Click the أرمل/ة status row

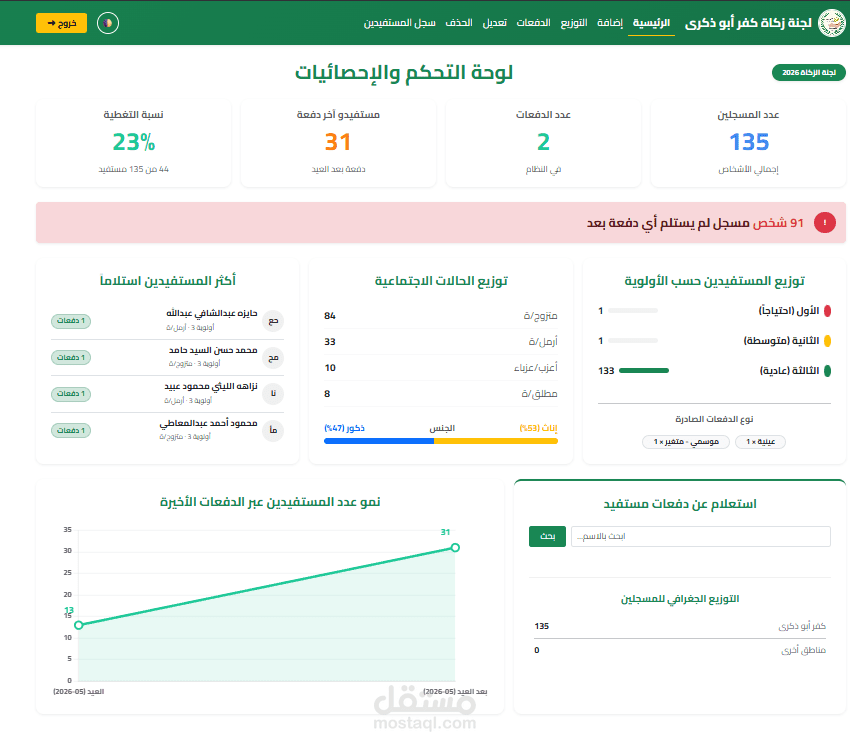pos(441,342)
